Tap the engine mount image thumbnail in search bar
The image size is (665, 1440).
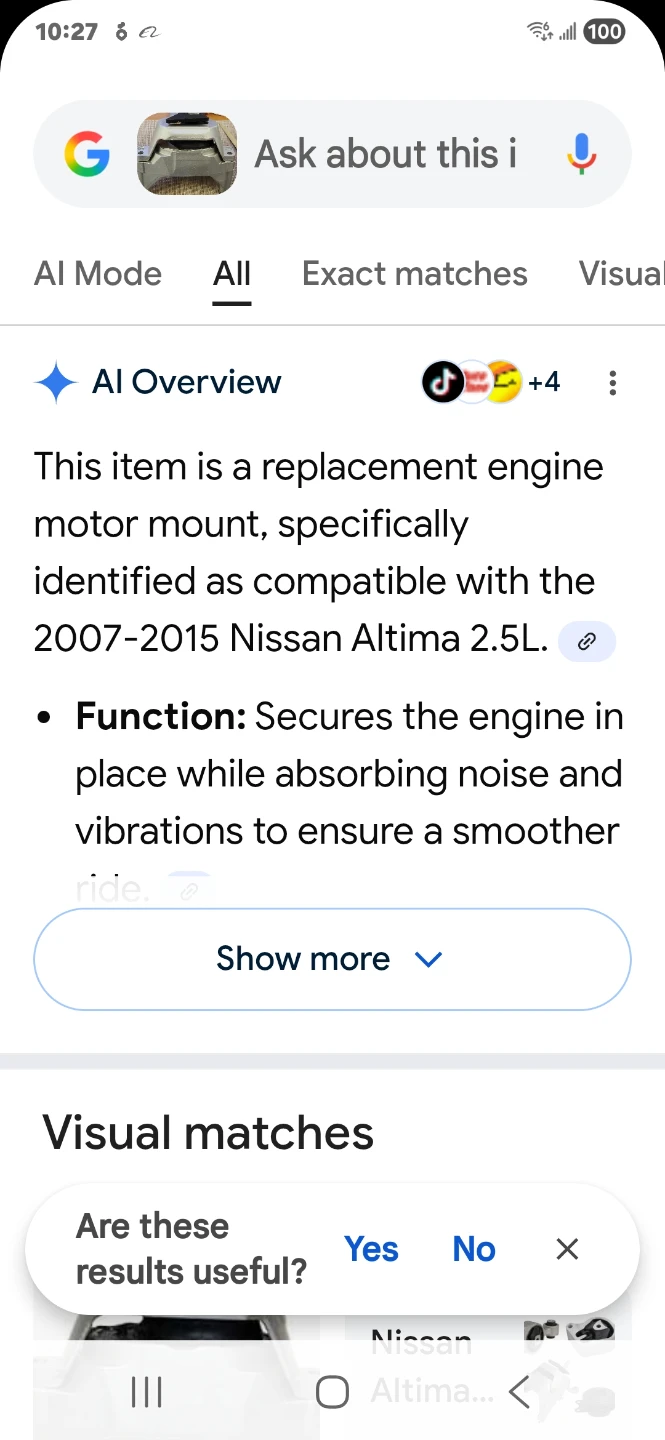coord(186,154)
